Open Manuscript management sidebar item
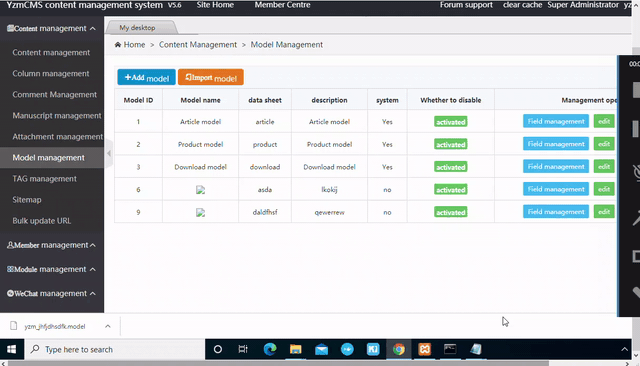The height and width of the screenshot is (366, 640). (57, 115)
